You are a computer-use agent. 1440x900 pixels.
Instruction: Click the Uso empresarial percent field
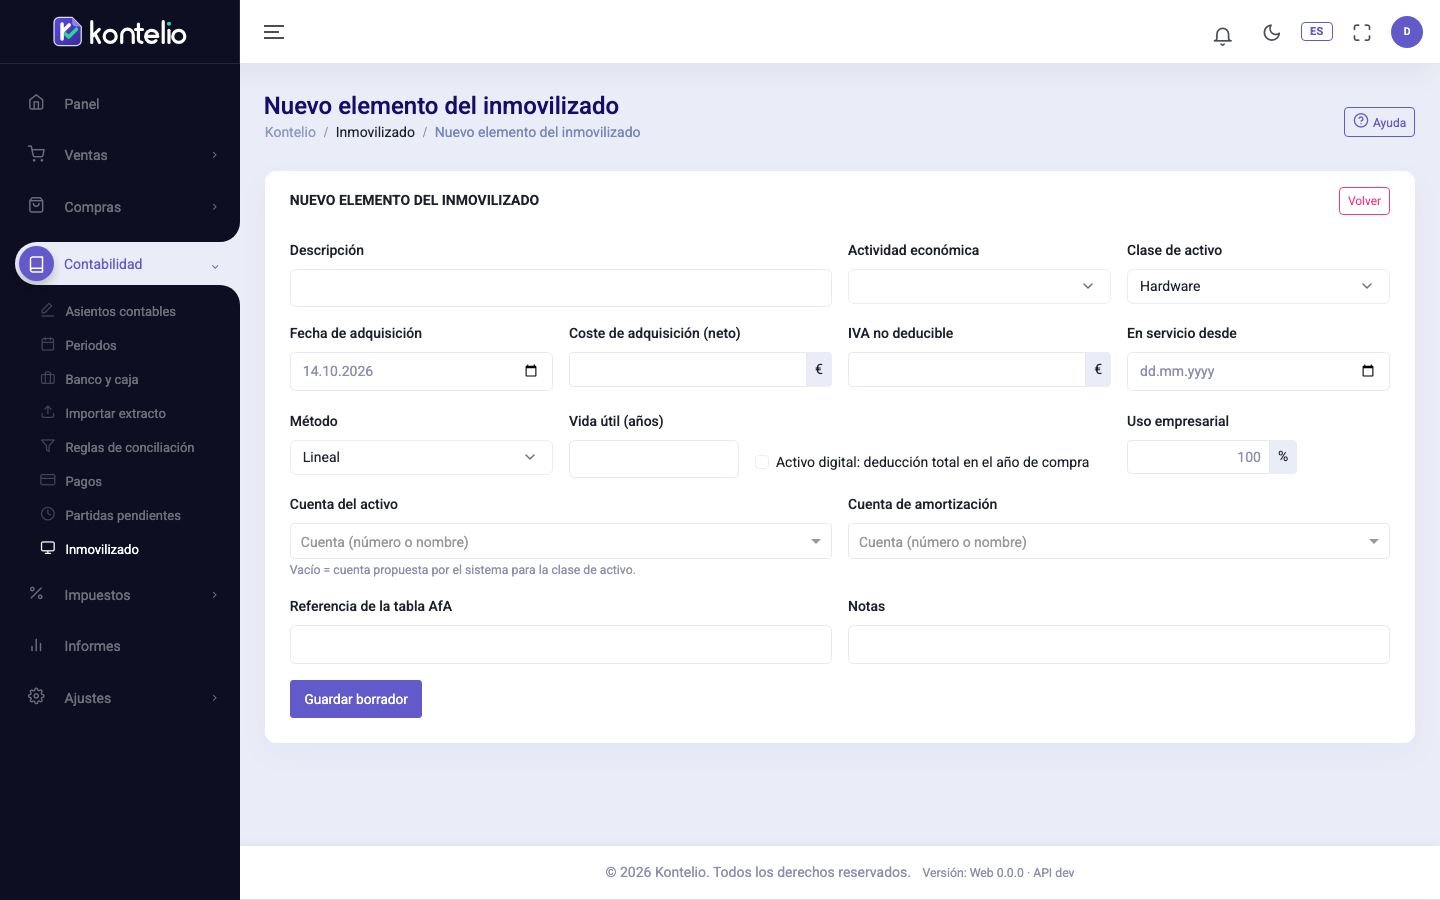(1198, 457)
